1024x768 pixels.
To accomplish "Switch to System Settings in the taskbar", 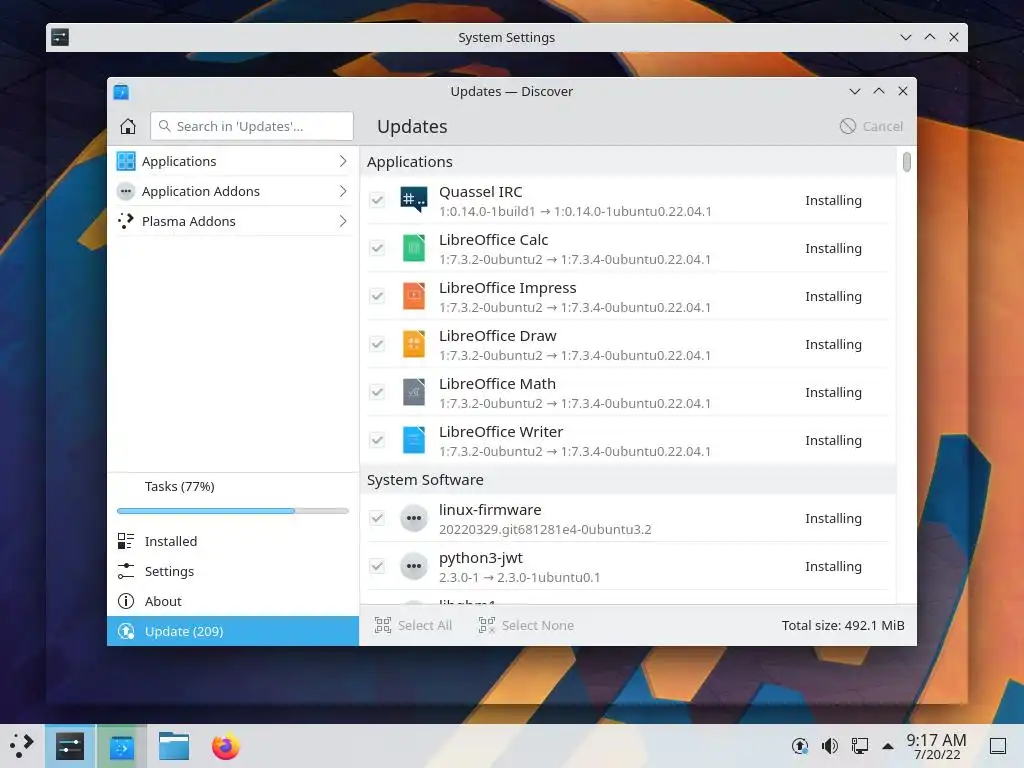I will pyautogui.click(x=70, y=746).
